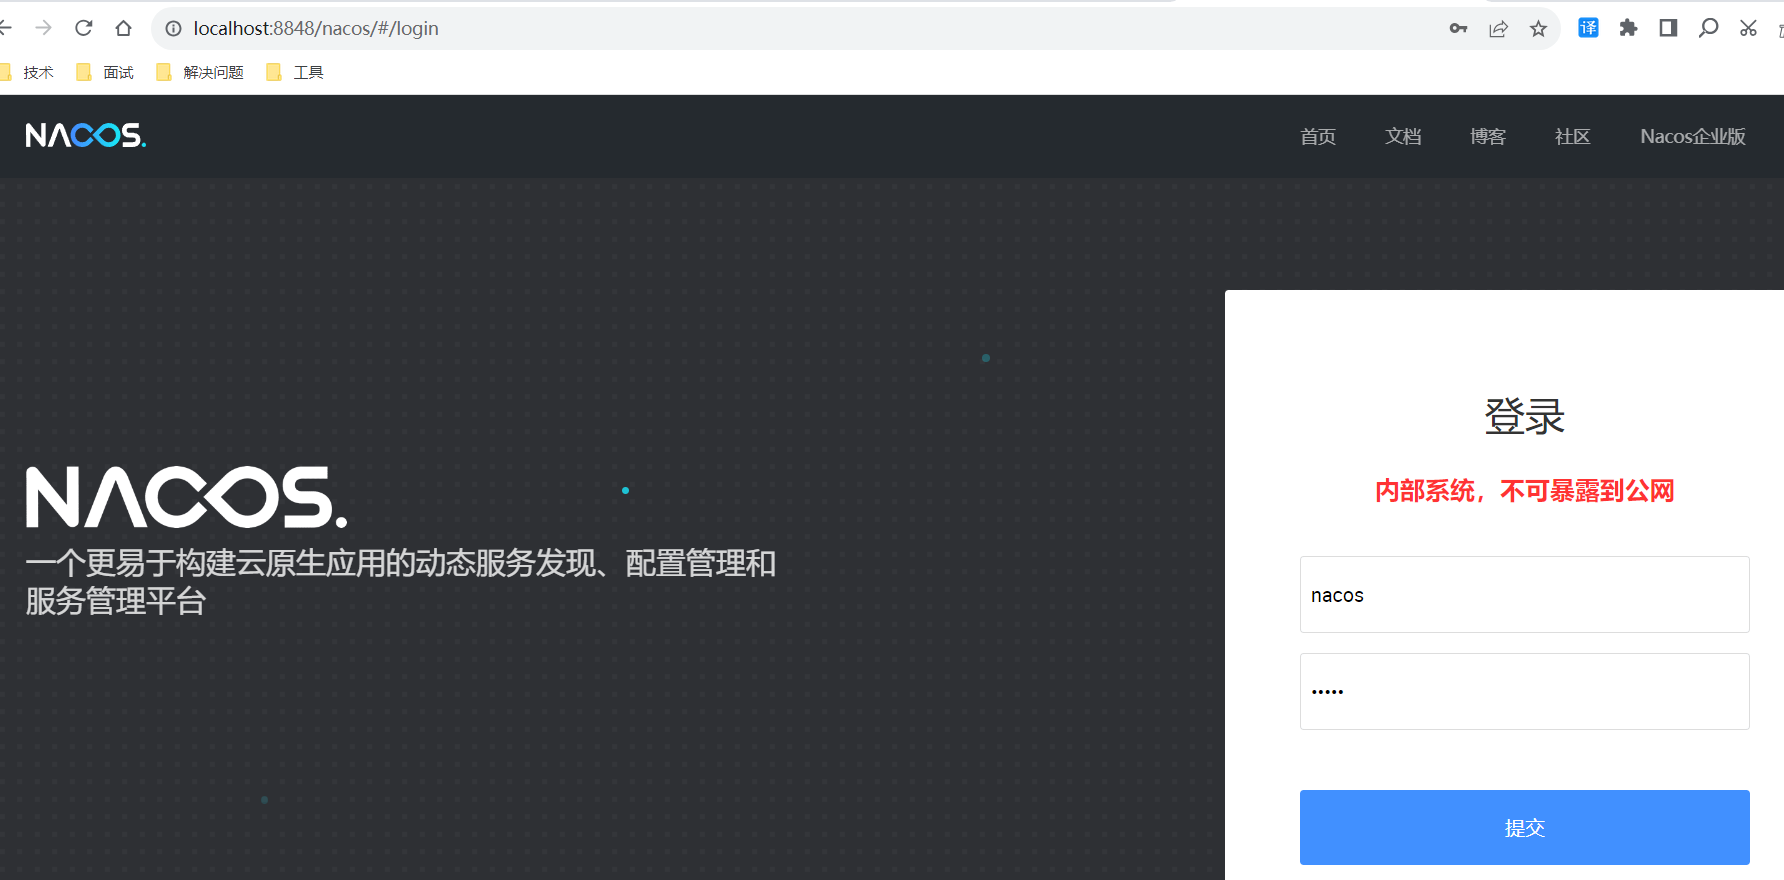Viewport: 1784px width, 880px height.
Task: Open 社区 navigation item
Action: pyautogui.click(x=1572, y=136)
